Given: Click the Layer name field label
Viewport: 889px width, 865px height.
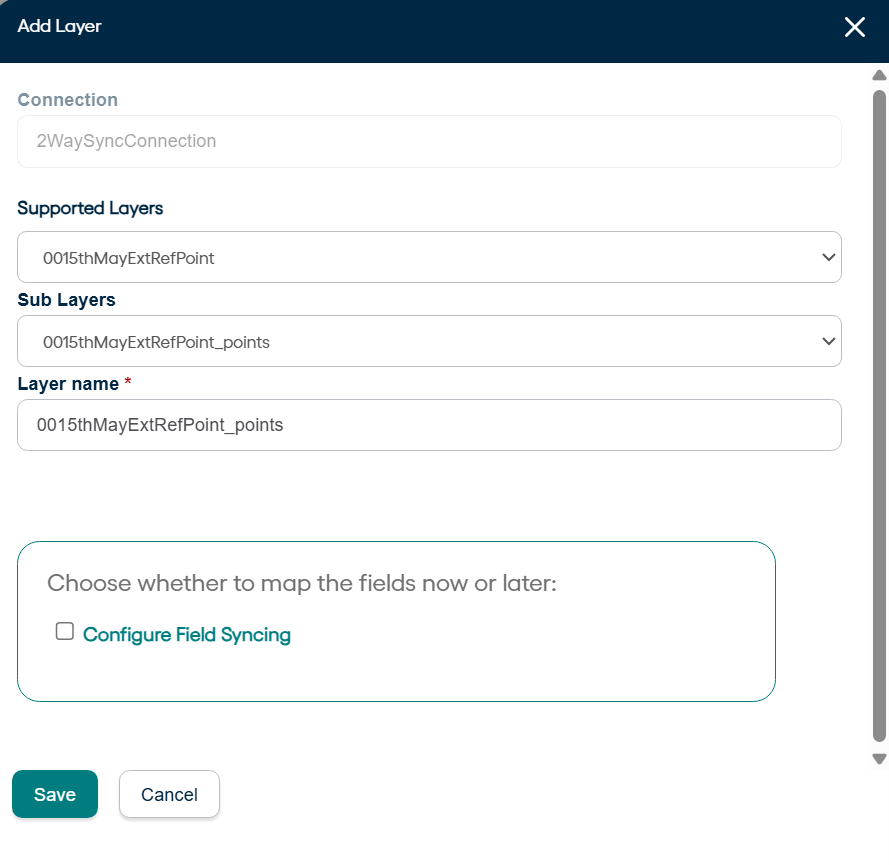Looking at the screenshot, I should (x=68, y=384).
